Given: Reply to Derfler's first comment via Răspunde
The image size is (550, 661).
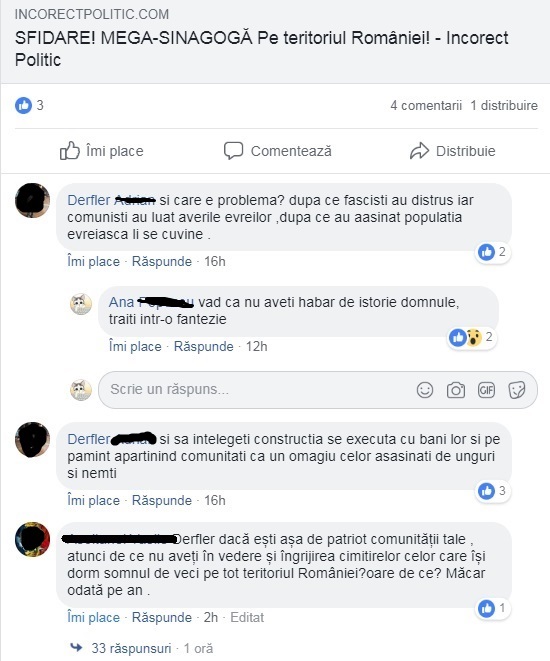Looking at the screenshot, I should click(162, 261).
